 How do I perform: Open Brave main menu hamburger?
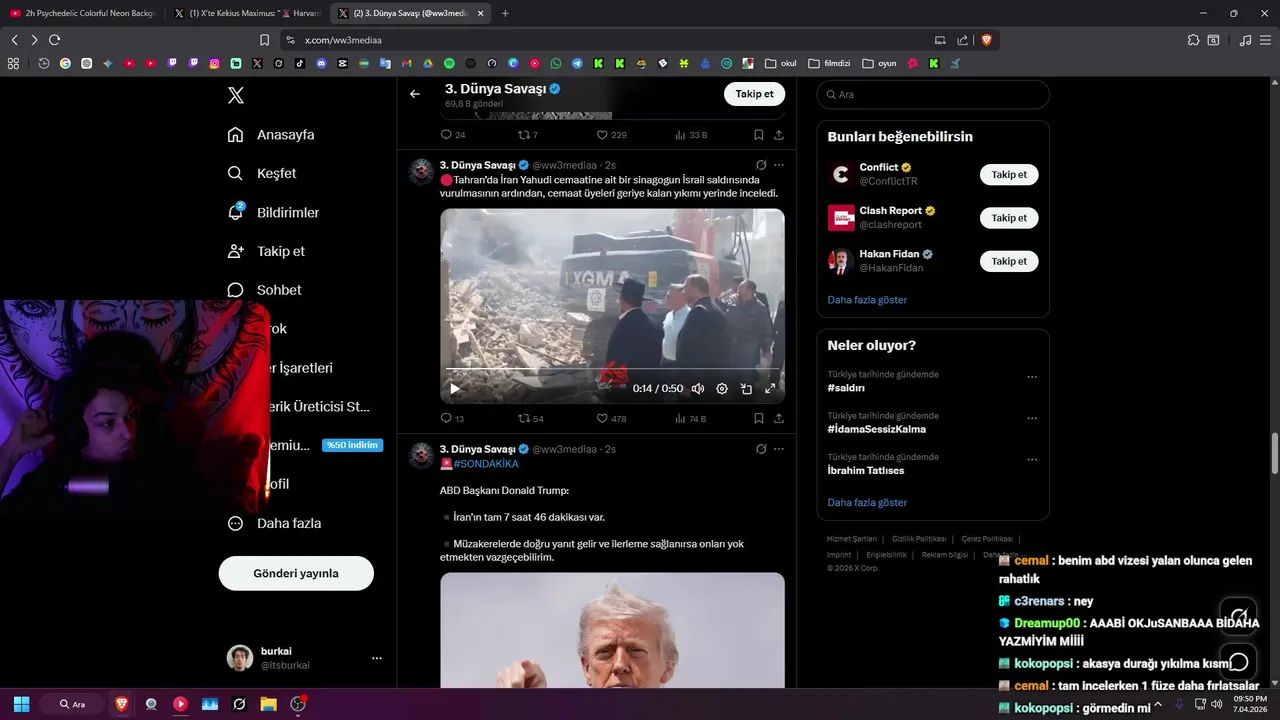[x=1267, y=40]
